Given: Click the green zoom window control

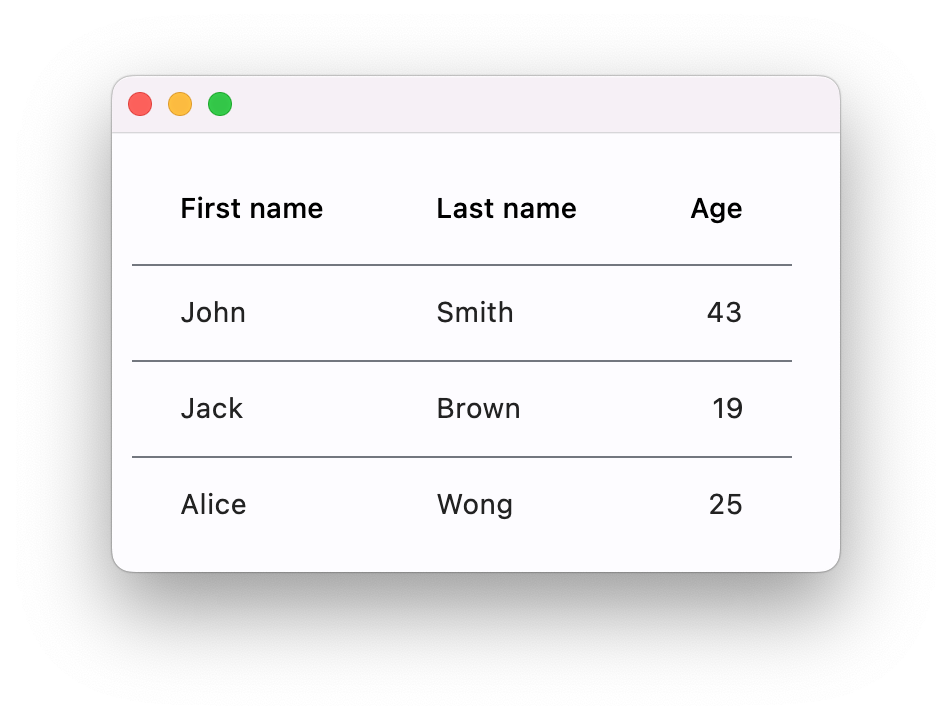Looking at the screenshot, I should 220,104.
